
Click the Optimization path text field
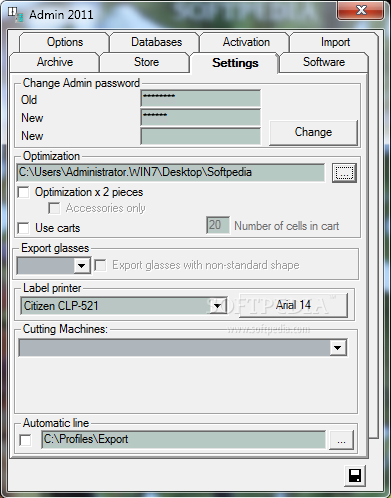coord(171,173)
